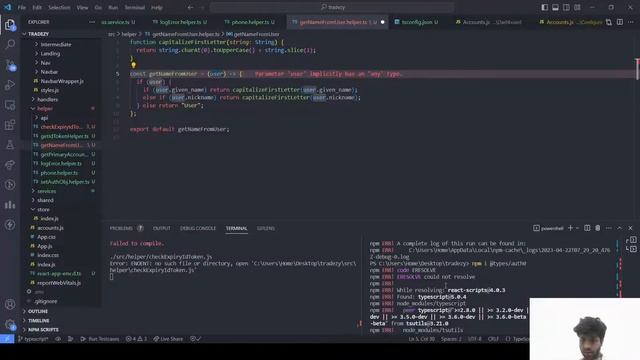Click Live Share in status bar
Image resolution: width=640 pixels, height=360 pixels.
coord(168,339)
